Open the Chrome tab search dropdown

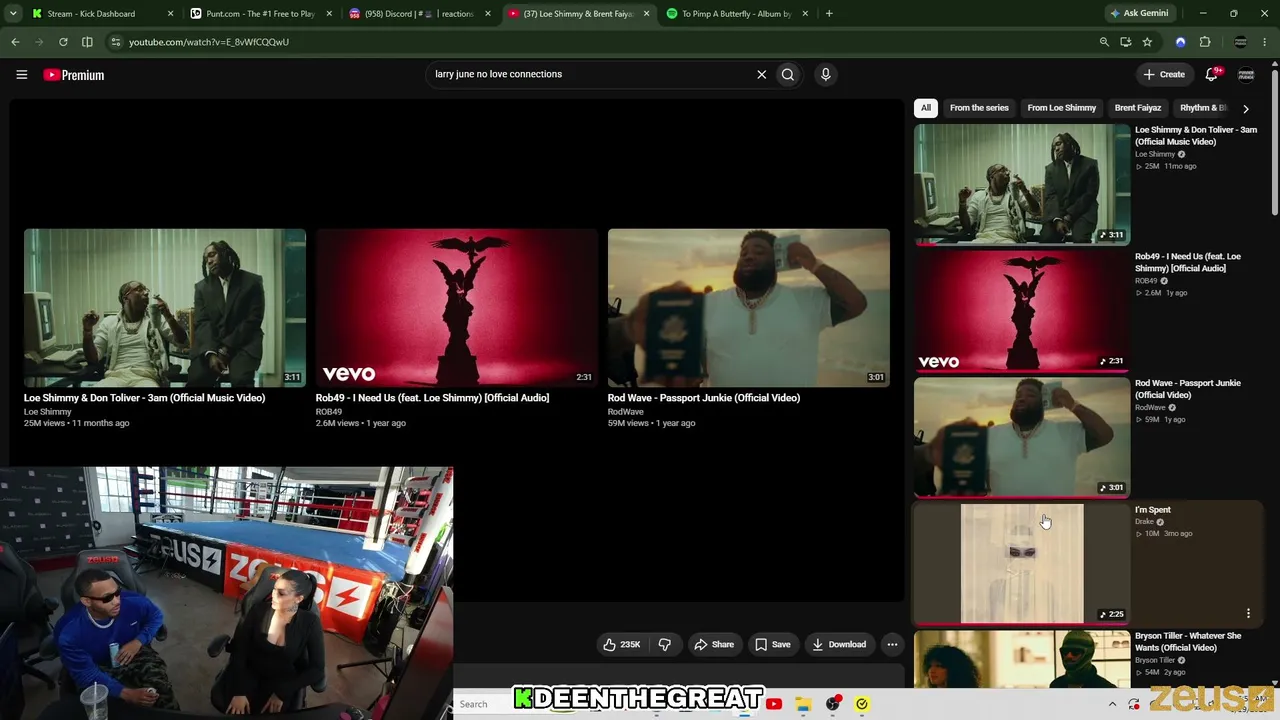(x=13, y=13)
